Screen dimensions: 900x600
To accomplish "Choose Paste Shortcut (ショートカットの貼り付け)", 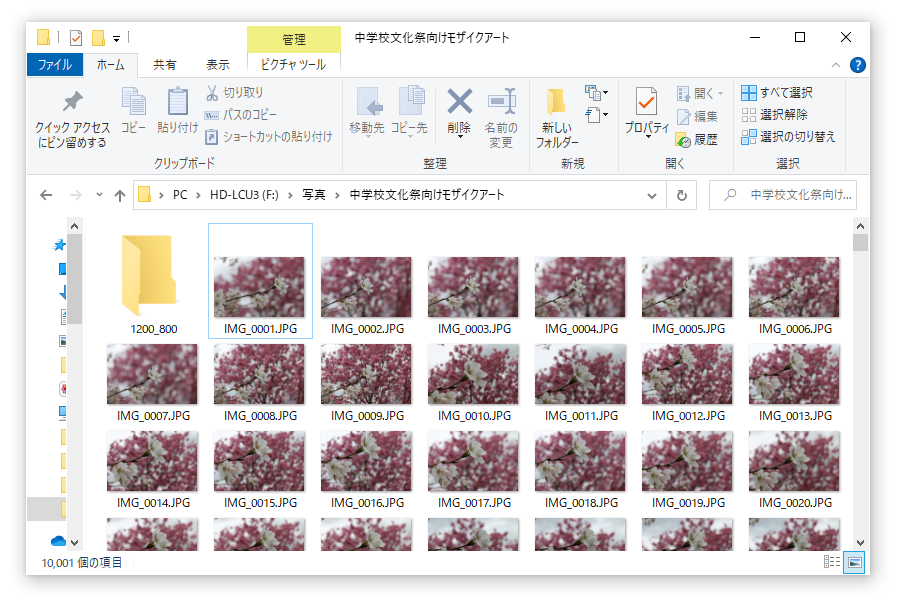I will click(269, 137).
